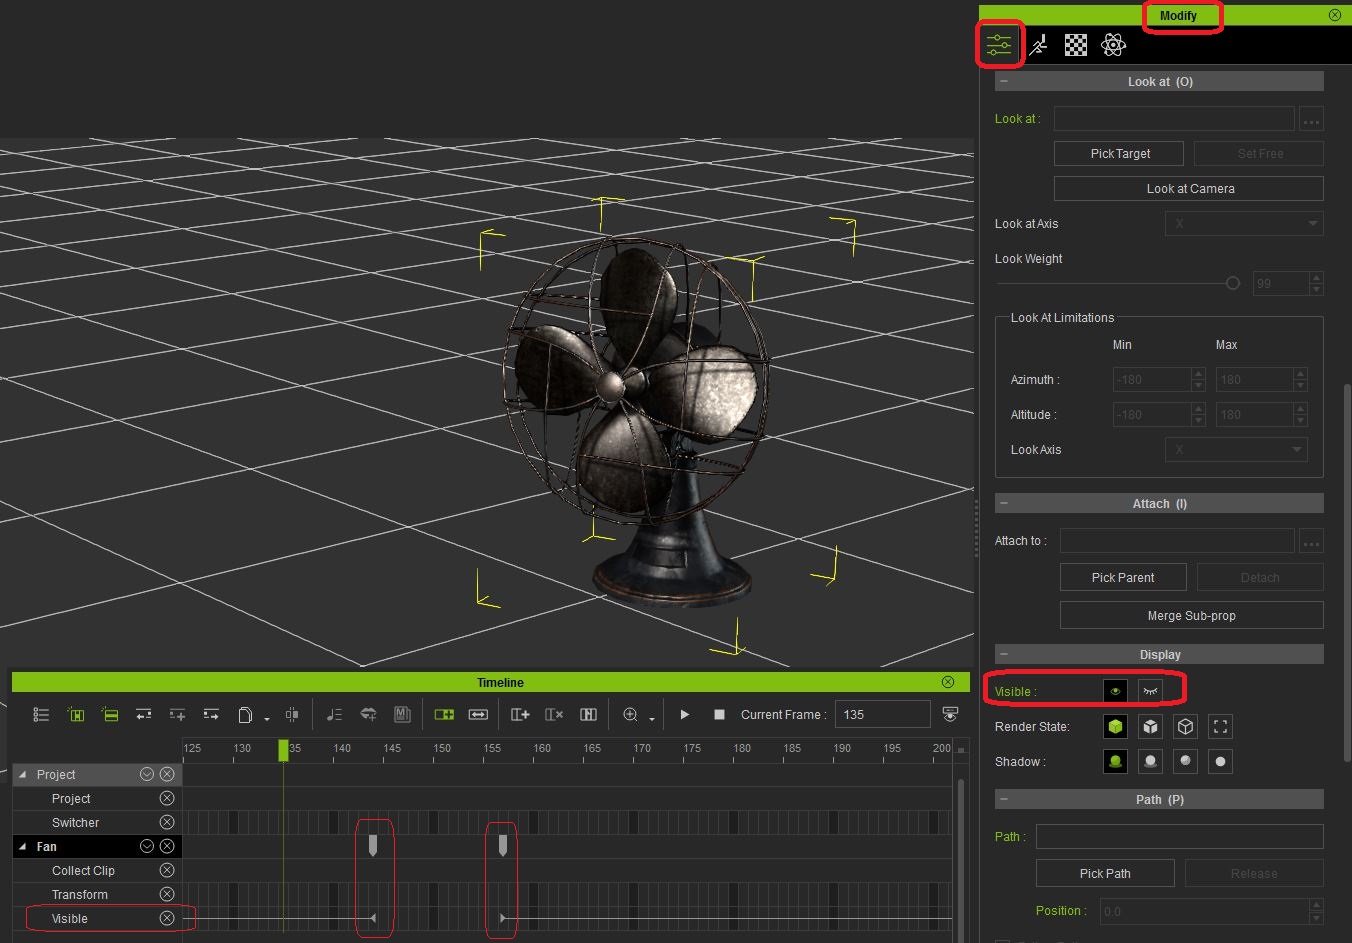Click the zoom magnifier icon in Timeline toolbar

(x=630, y=714)
